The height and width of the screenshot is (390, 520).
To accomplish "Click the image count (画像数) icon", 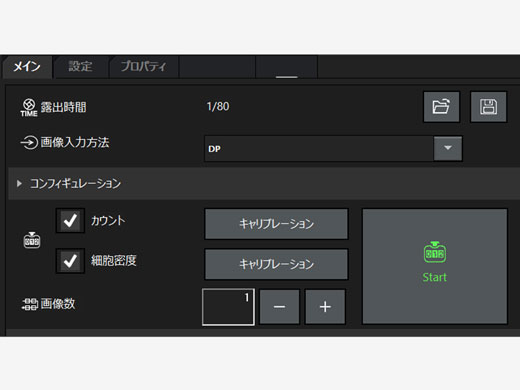I will pyautogui.click(x=30, y=304).
